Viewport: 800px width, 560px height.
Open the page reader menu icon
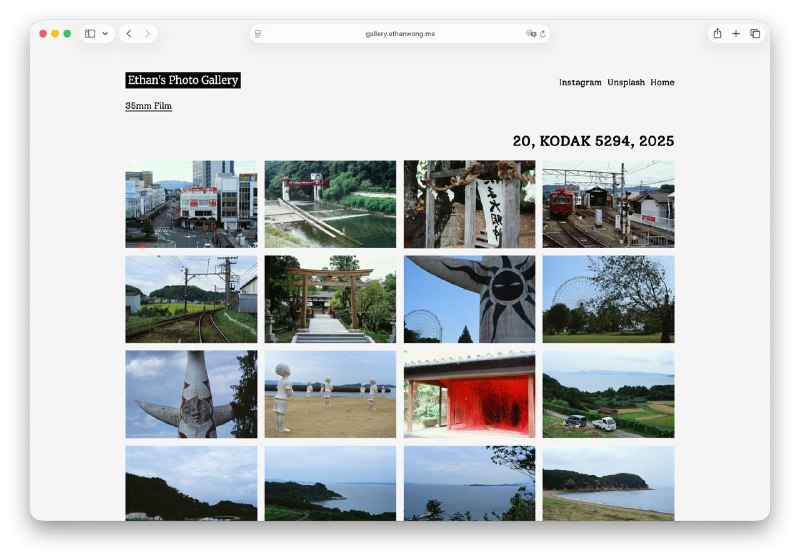[258, 34]
